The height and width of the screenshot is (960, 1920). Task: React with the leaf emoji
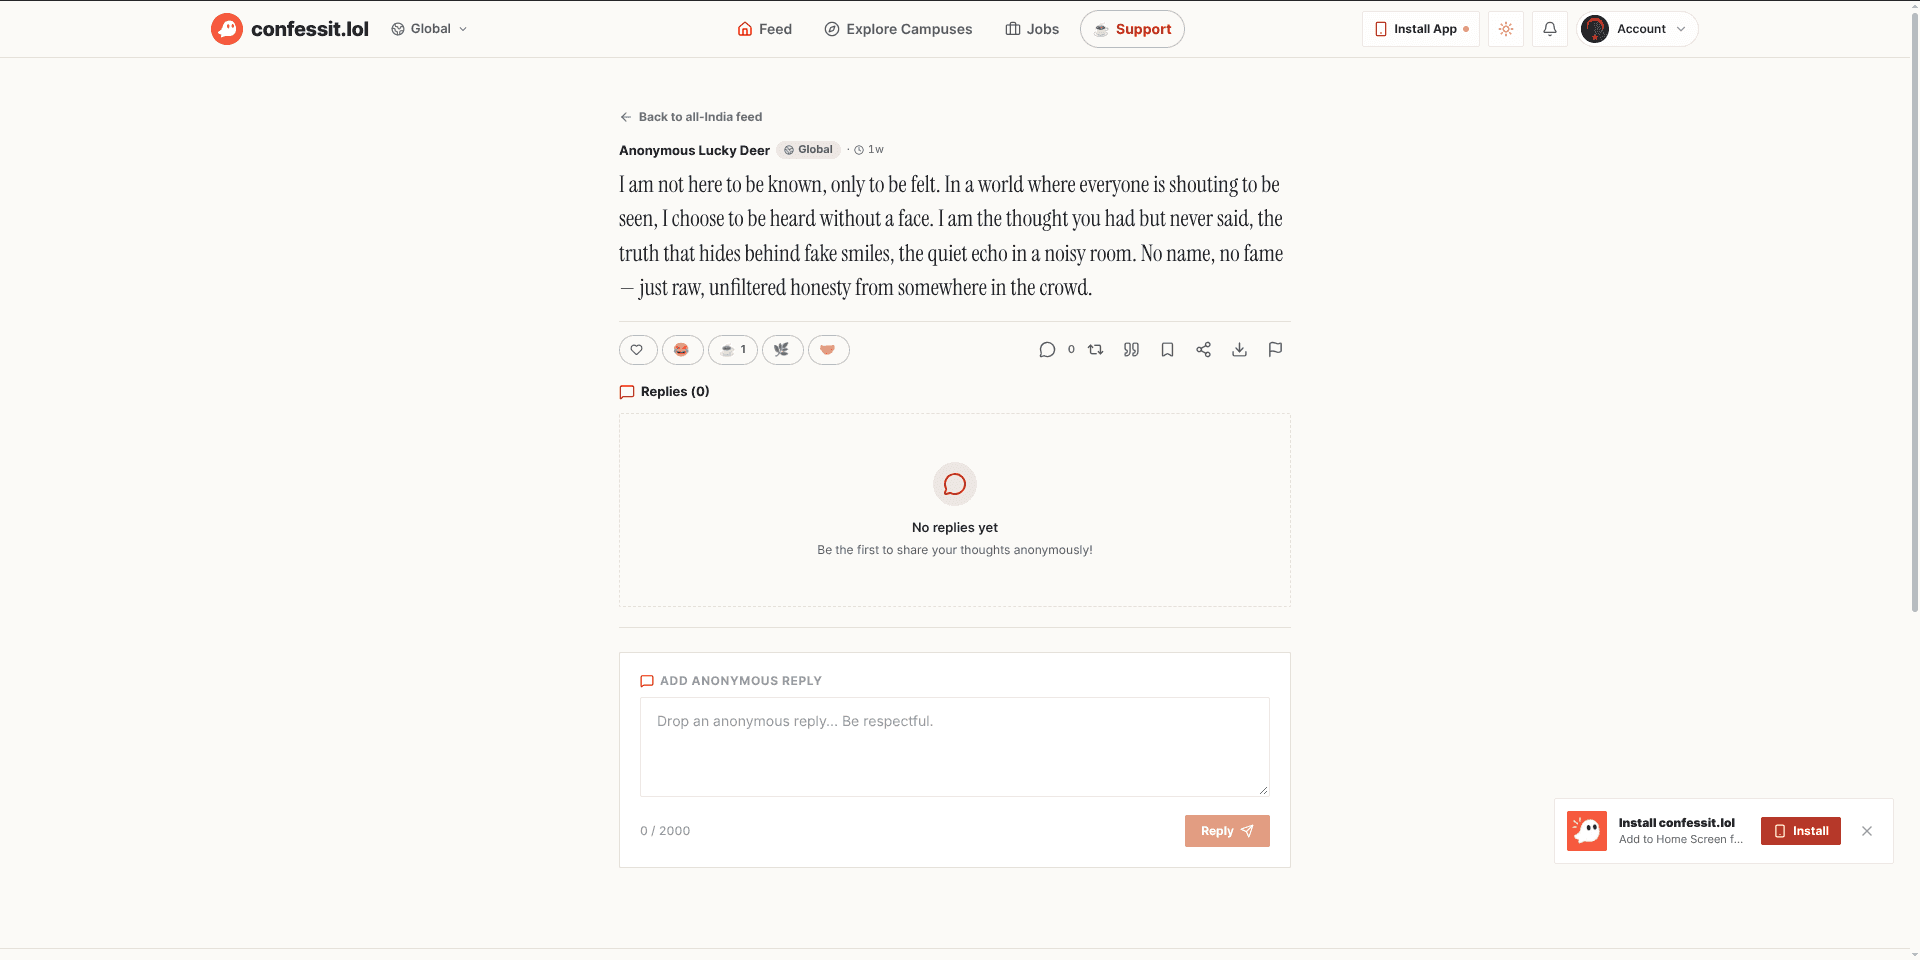coord(782,350)
